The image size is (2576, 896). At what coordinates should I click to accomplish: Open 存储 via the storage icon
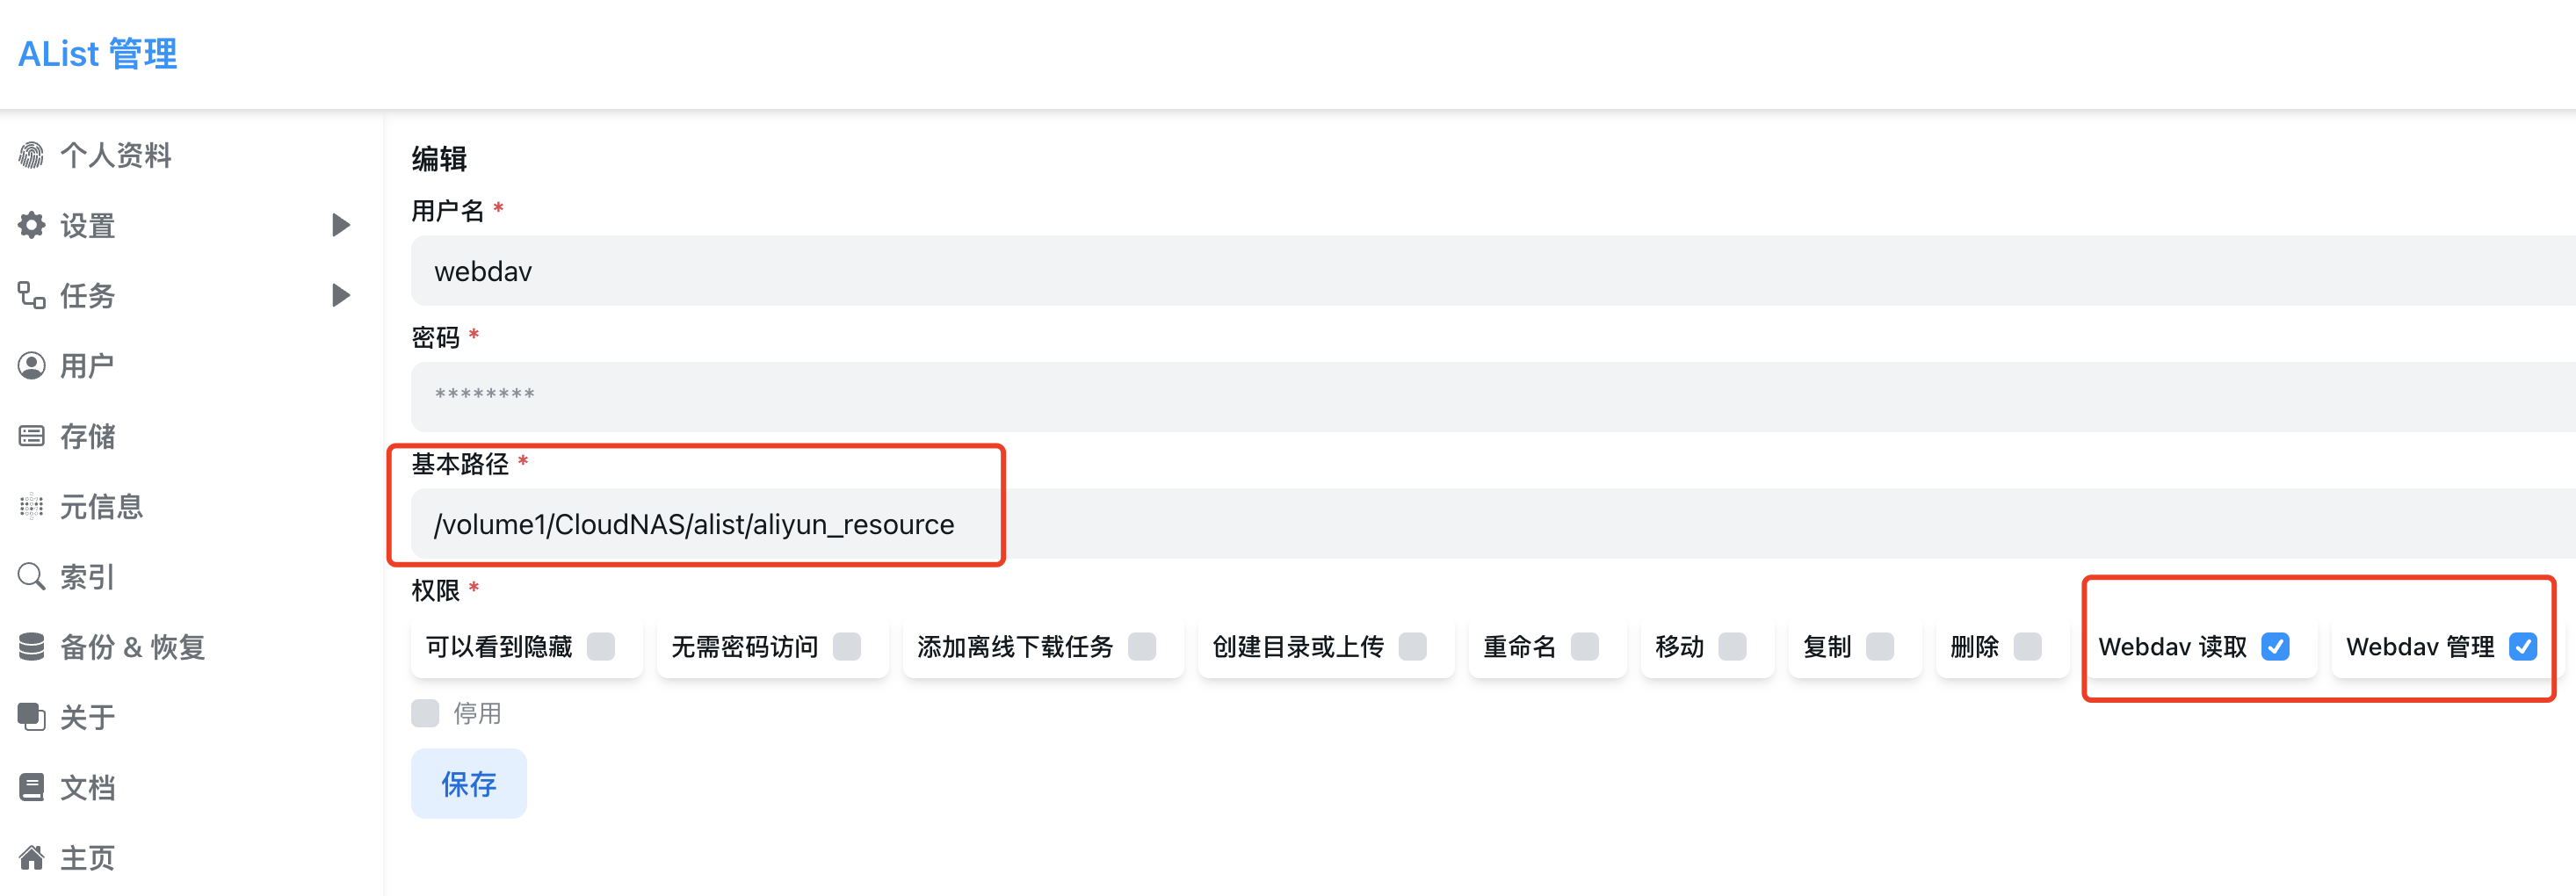[32, 436]
